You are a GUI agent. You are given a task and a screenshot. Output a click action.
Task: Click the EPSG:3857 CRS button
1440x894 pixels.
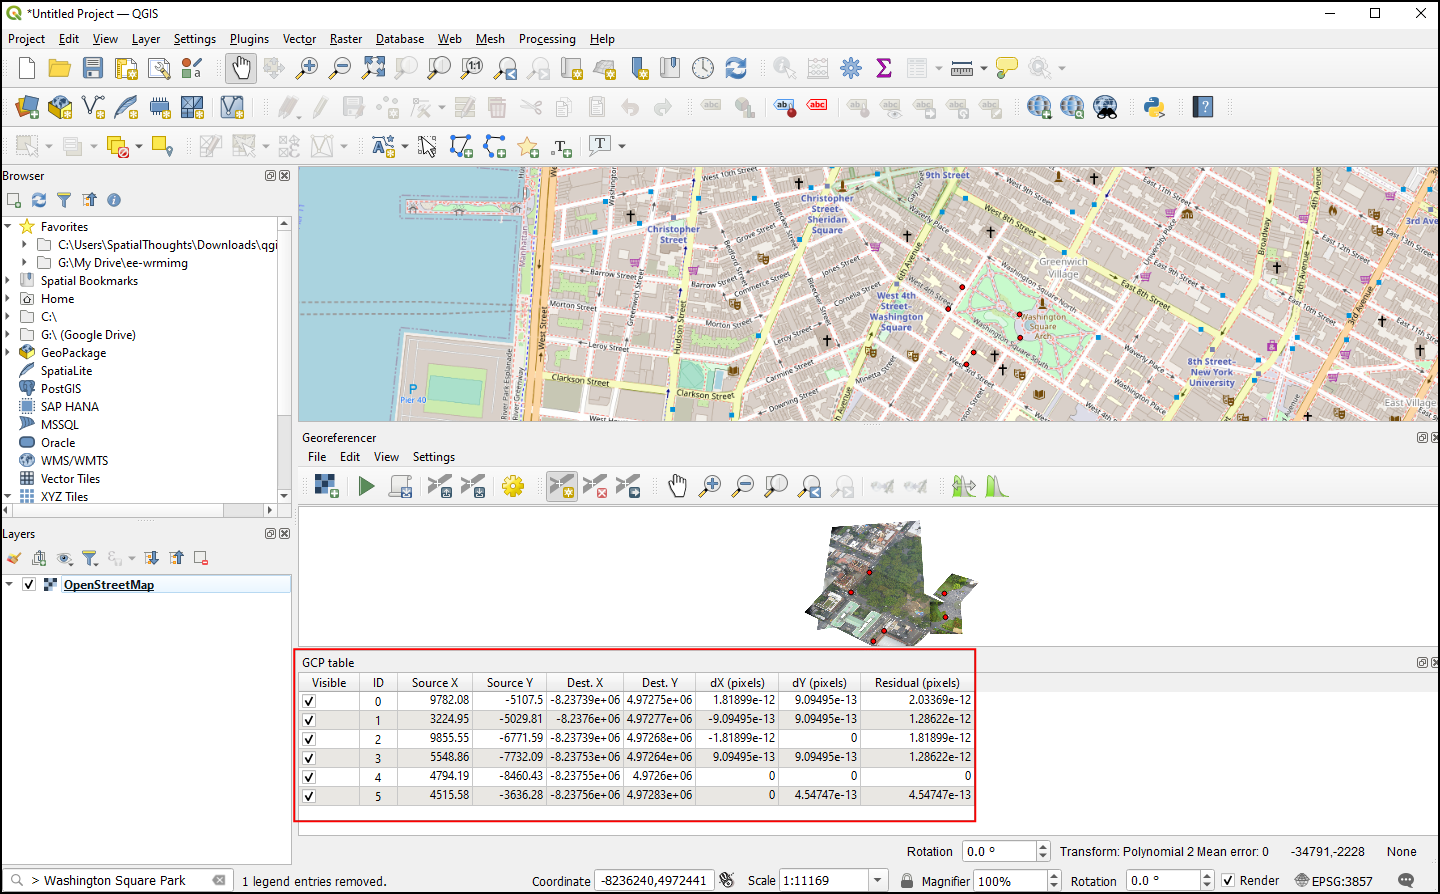1333,881
